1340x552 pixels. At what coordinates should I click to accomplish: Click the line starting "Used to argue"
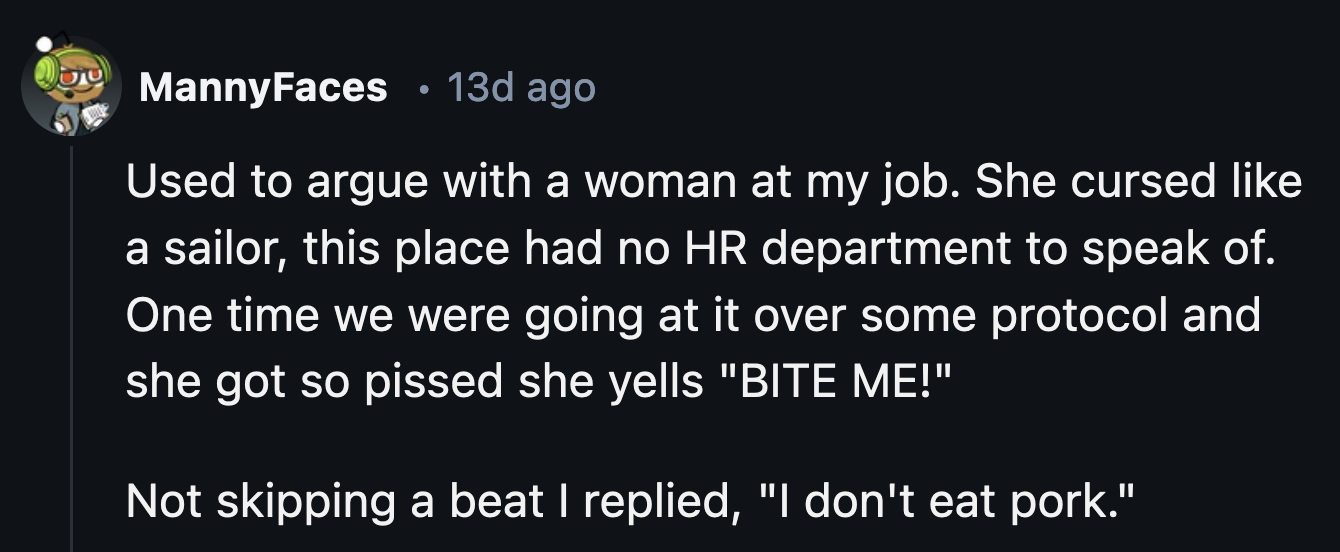tap(714, 182)
